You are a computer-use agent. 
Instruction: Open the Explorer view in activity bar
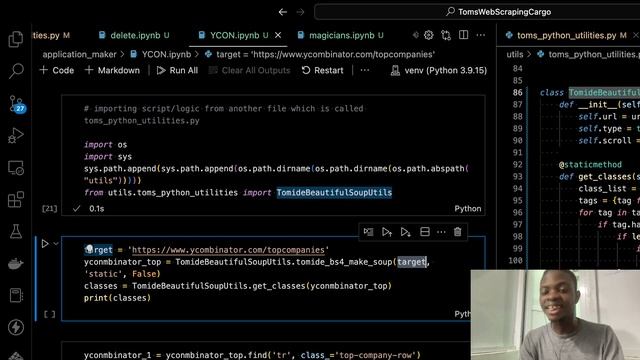click(16, 39)
